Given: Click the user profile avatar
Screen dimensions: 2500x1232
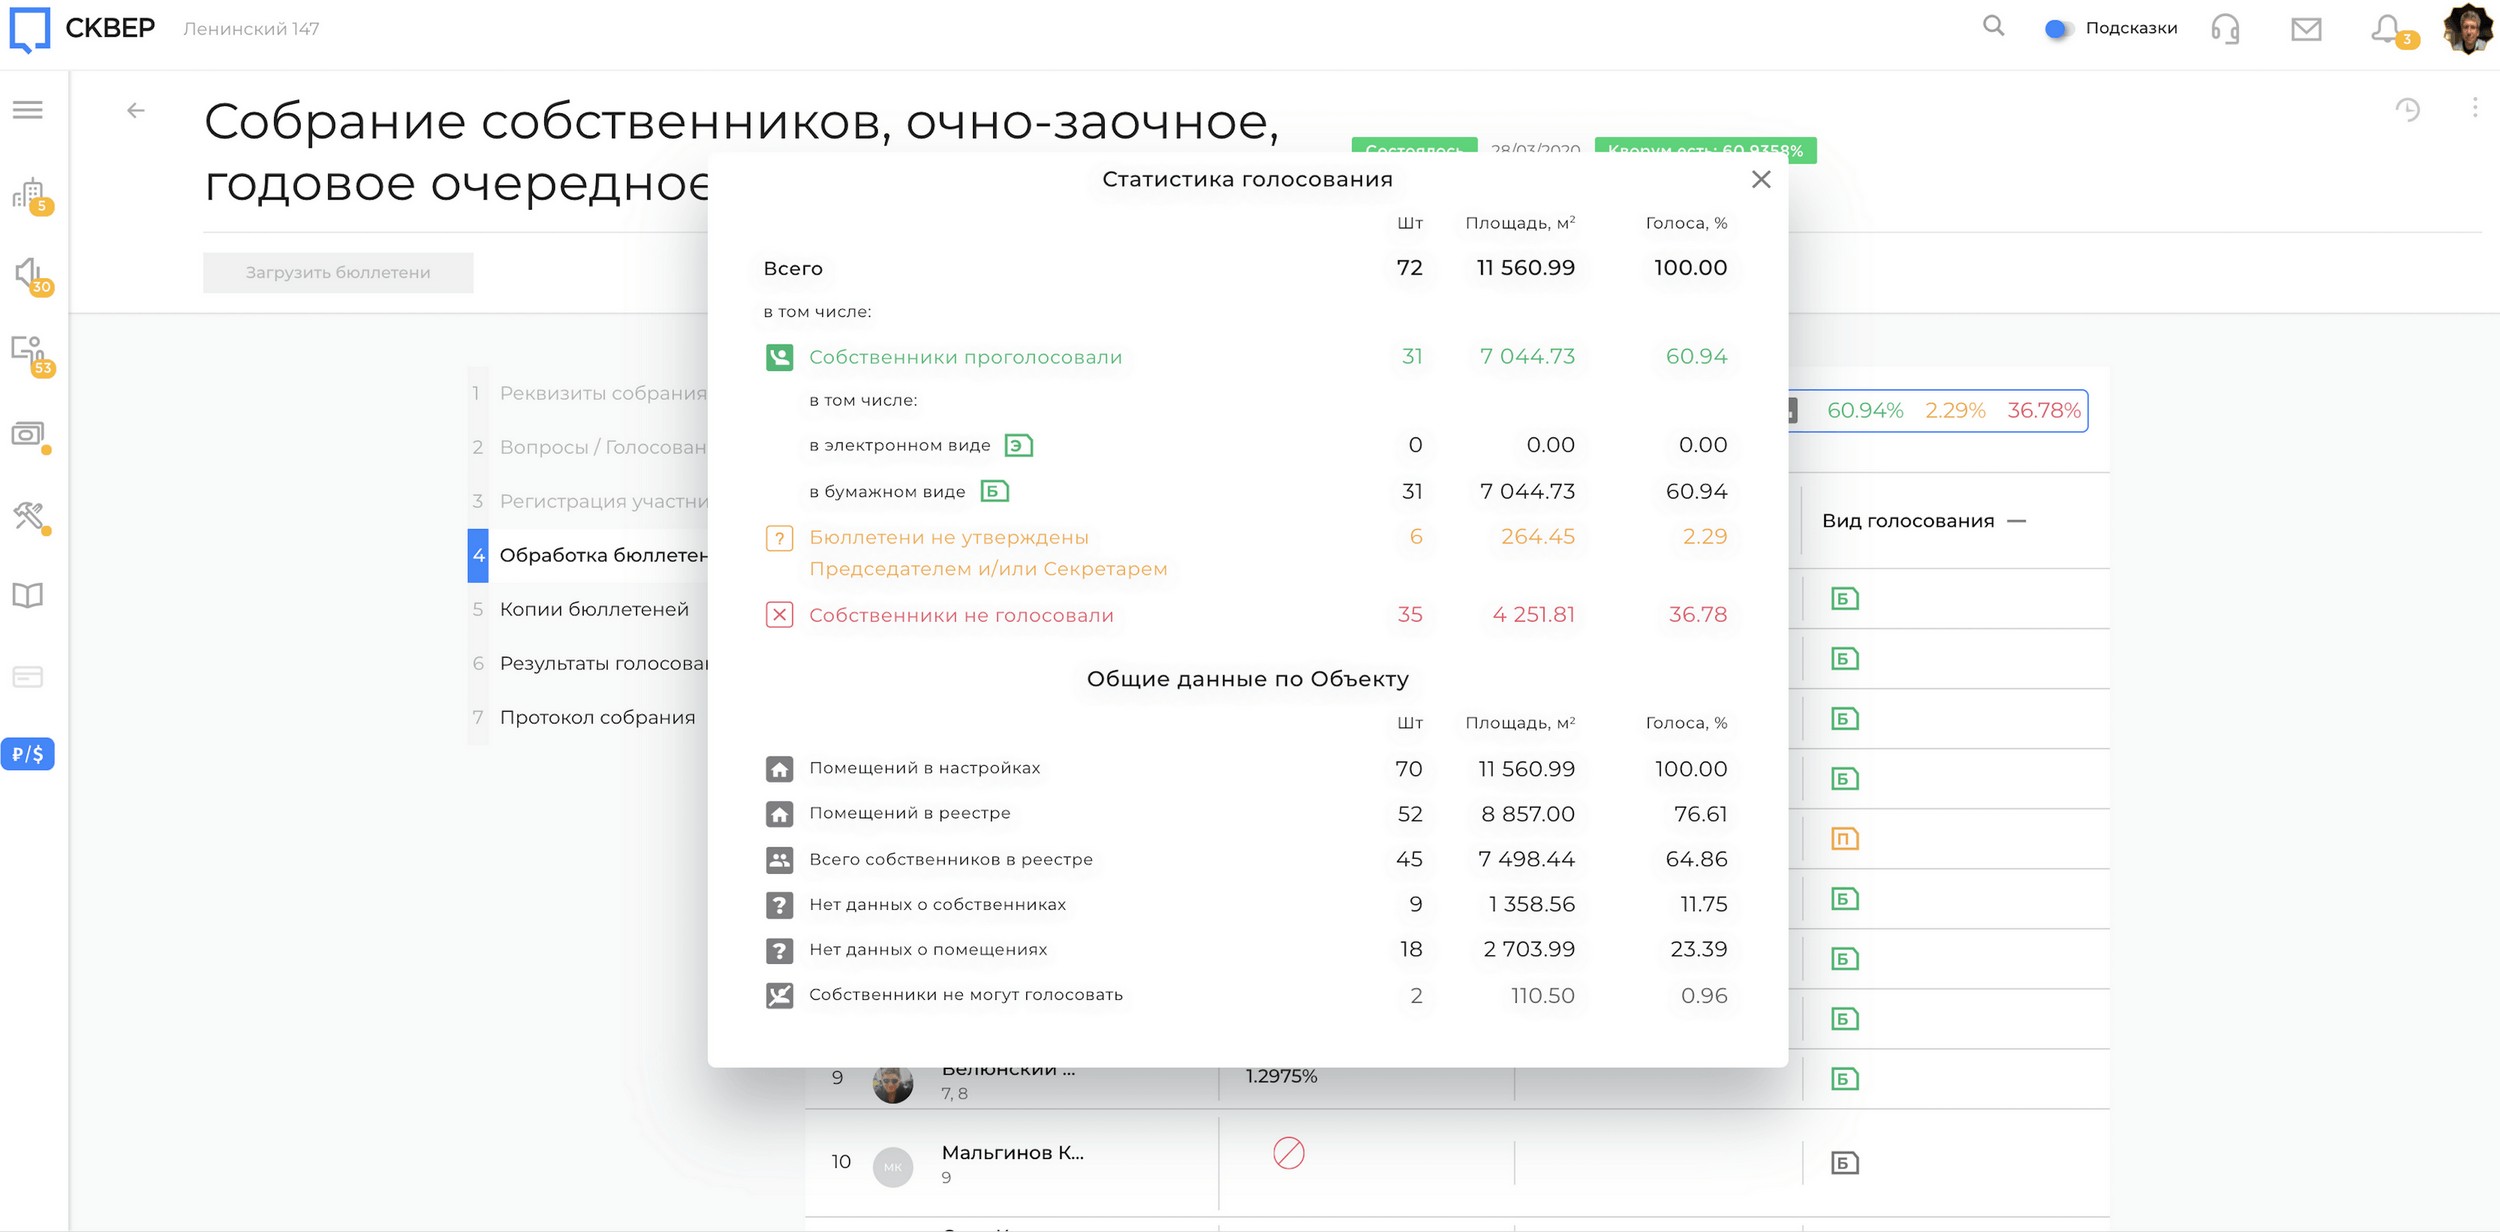Looking at the screenshot, I should [2466, 29].
